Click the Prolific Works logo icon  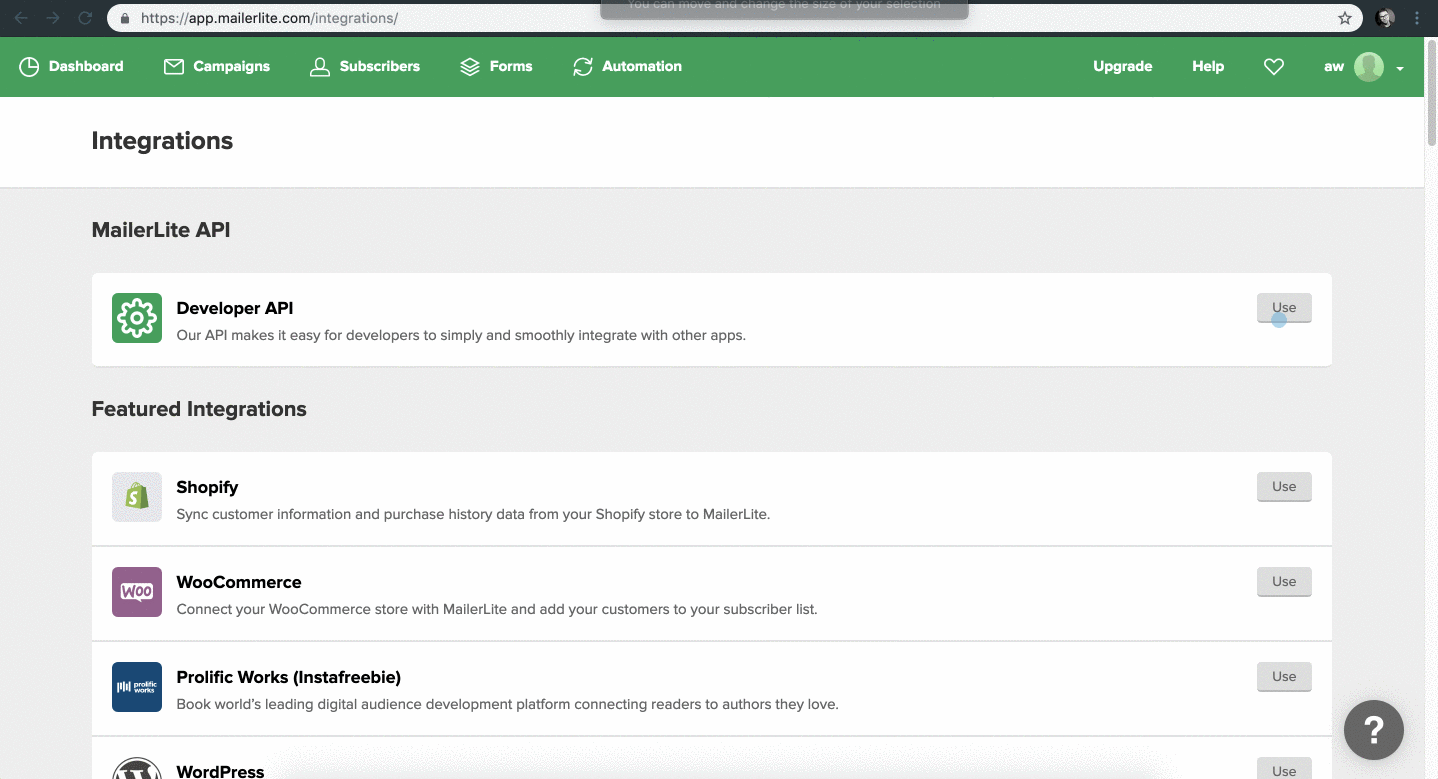(137, 687)
